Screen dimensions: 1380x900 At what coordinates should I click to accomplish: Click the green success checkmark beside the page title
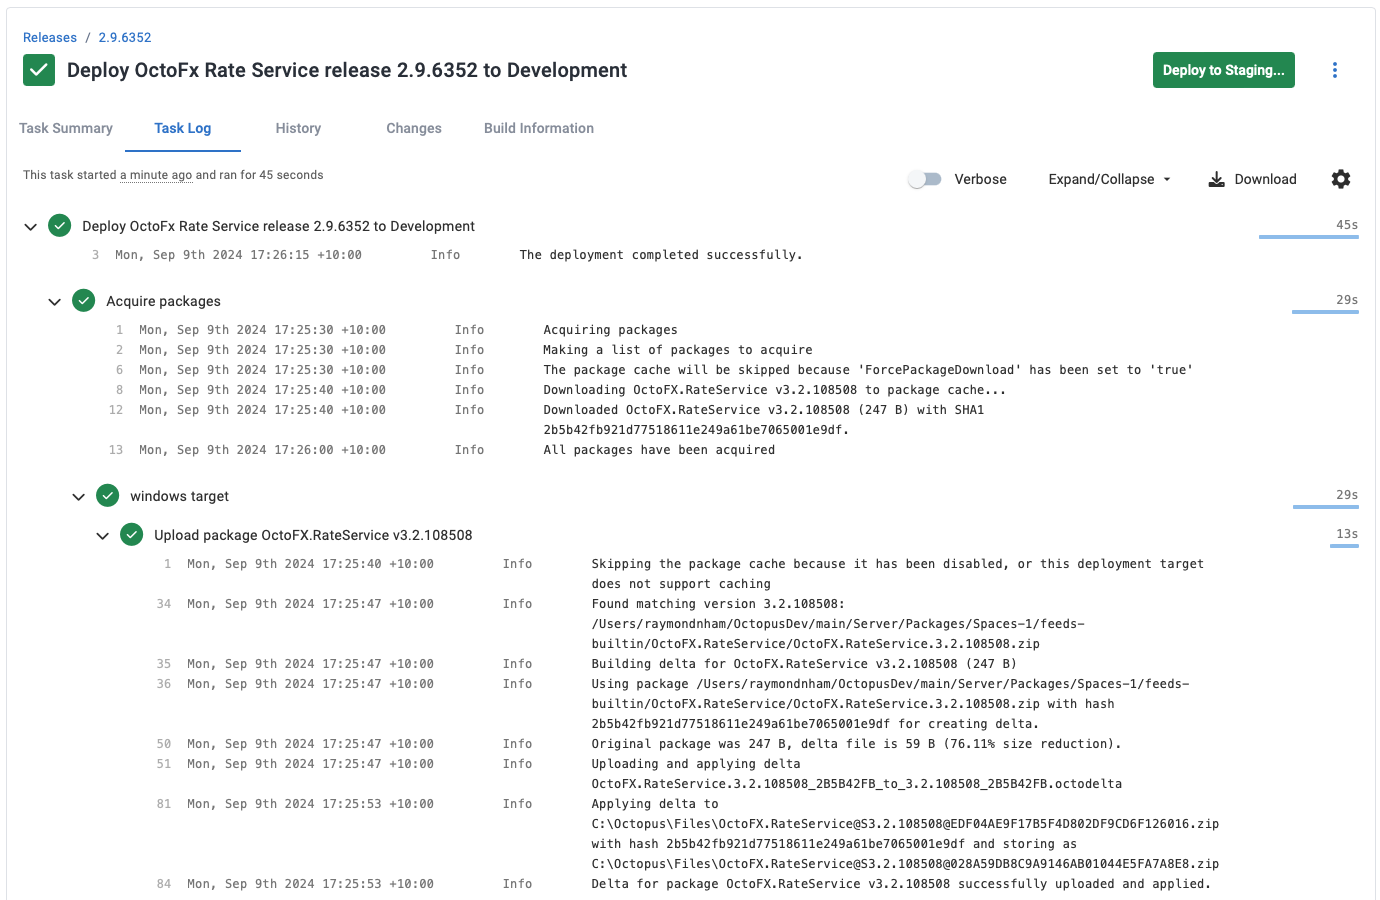pos(39,70)
